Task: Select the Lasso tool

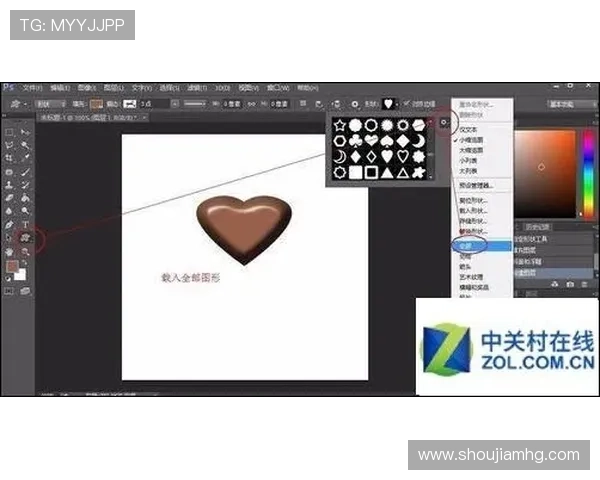Action: point(9,145)
